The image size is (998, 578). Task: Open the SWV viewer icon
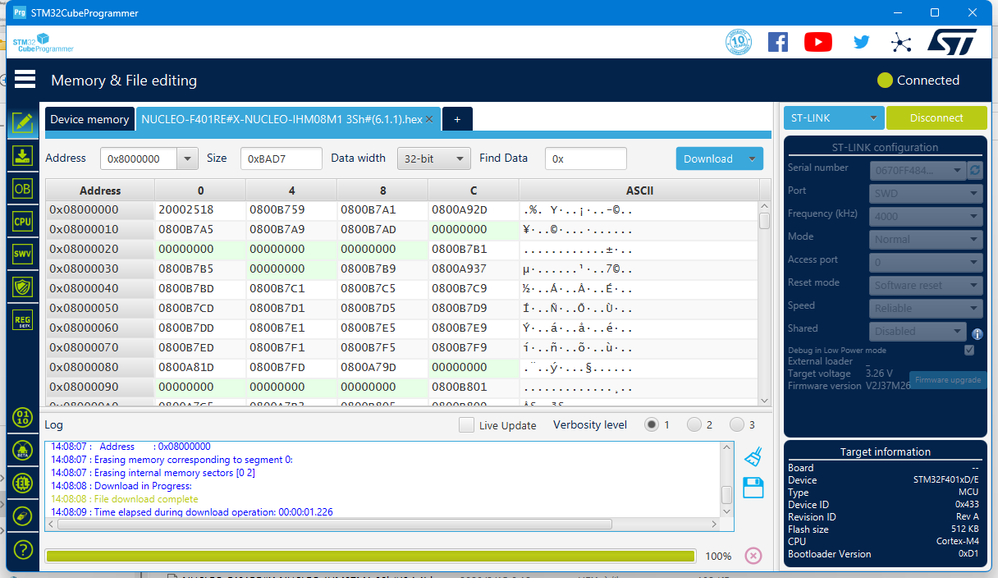tap(23, 254)
